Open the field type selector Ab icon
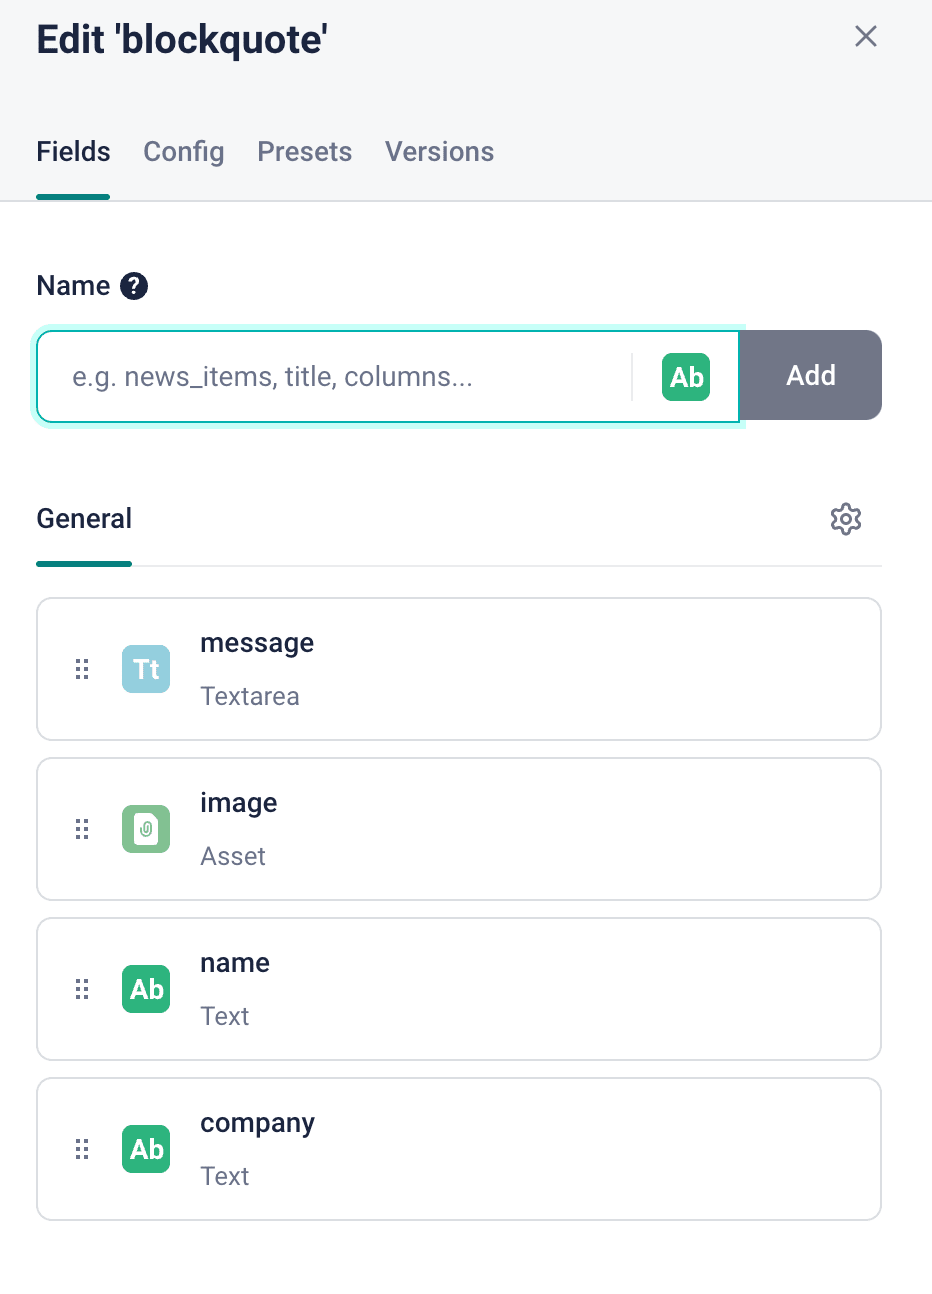 [x=686, y=377]
